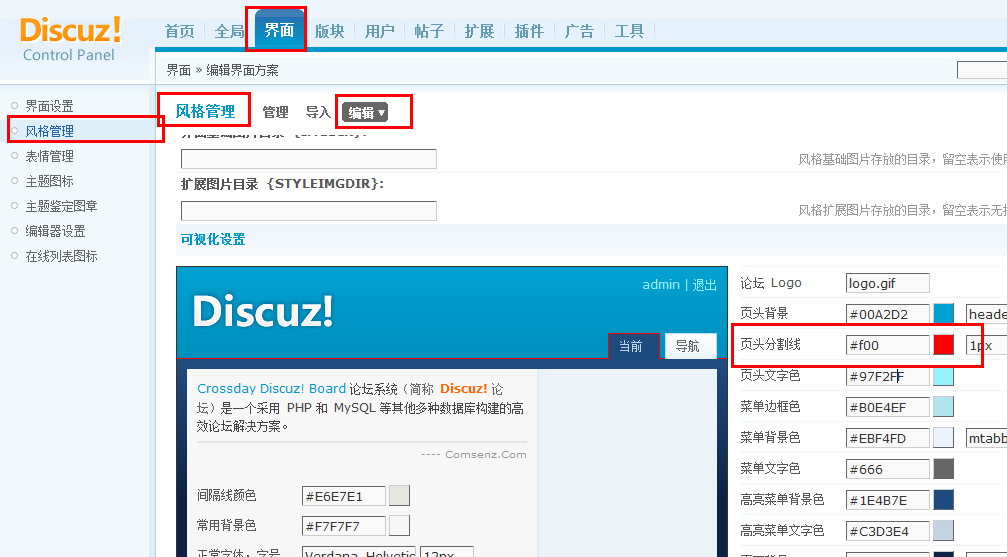Image resolution: width=1007 pixels, height=557 pixels.
Task: Select 风格管理 in the sidebar
Action: click(49, 131)
